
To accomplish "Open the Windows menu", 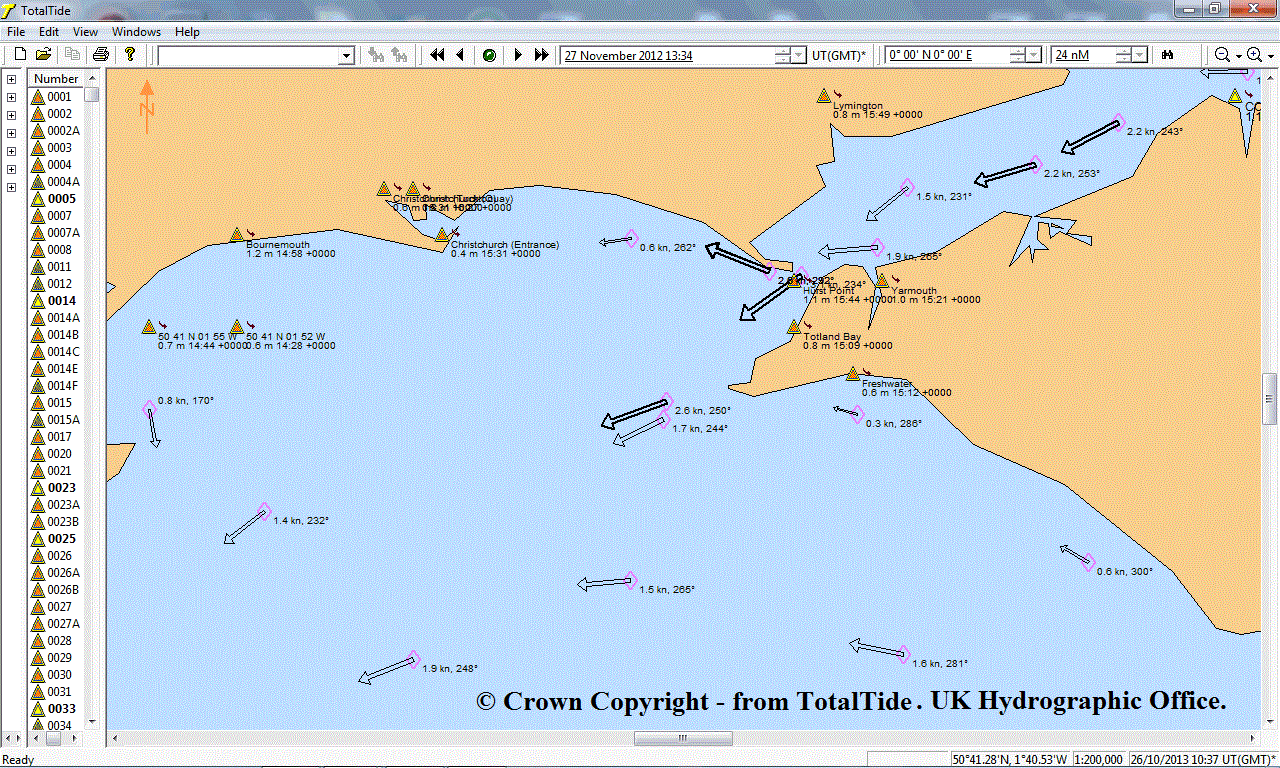I will point(136,32).
